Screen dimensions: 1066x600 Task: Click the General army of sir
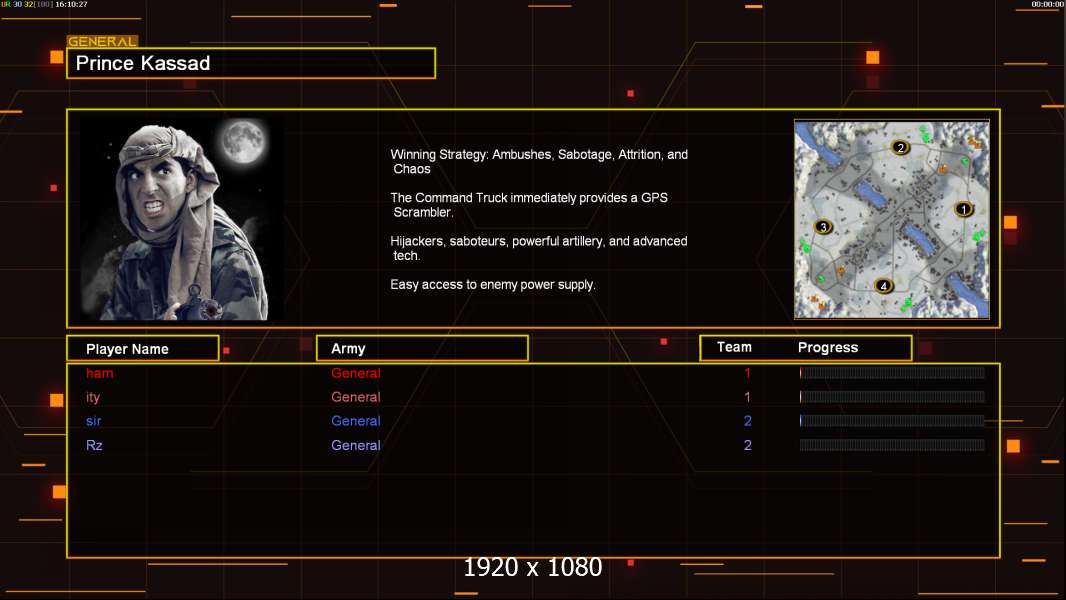[356, 421]
